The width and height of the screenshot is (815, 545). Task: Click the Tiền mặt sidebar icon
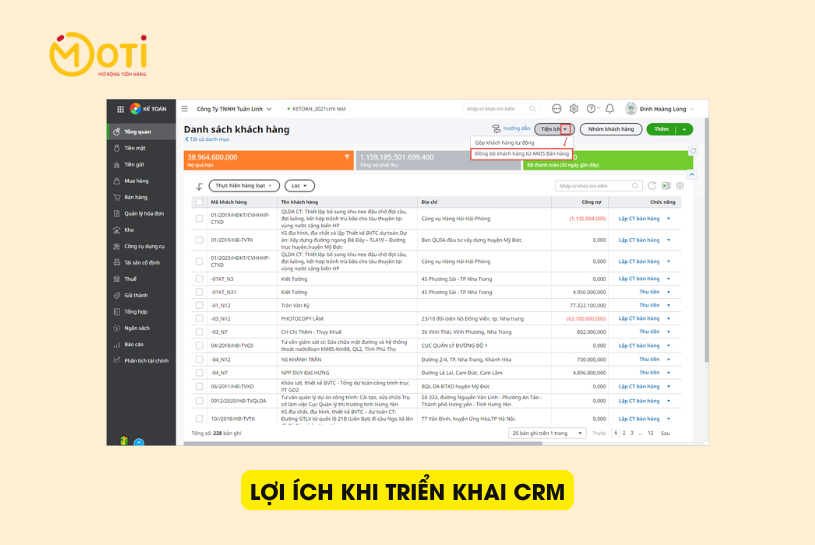point(117,148)
